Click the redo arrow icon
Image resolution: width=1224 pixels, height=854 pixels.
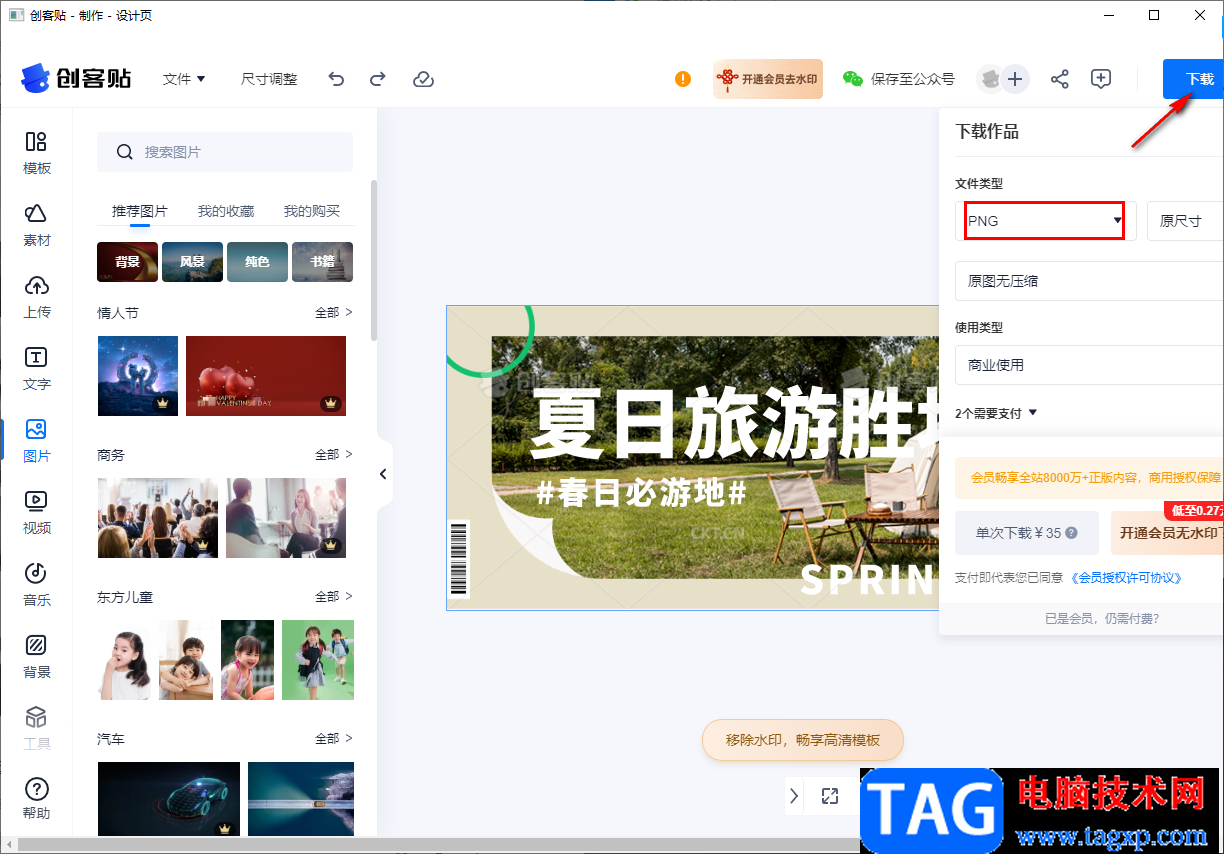(x=378, y=79)
